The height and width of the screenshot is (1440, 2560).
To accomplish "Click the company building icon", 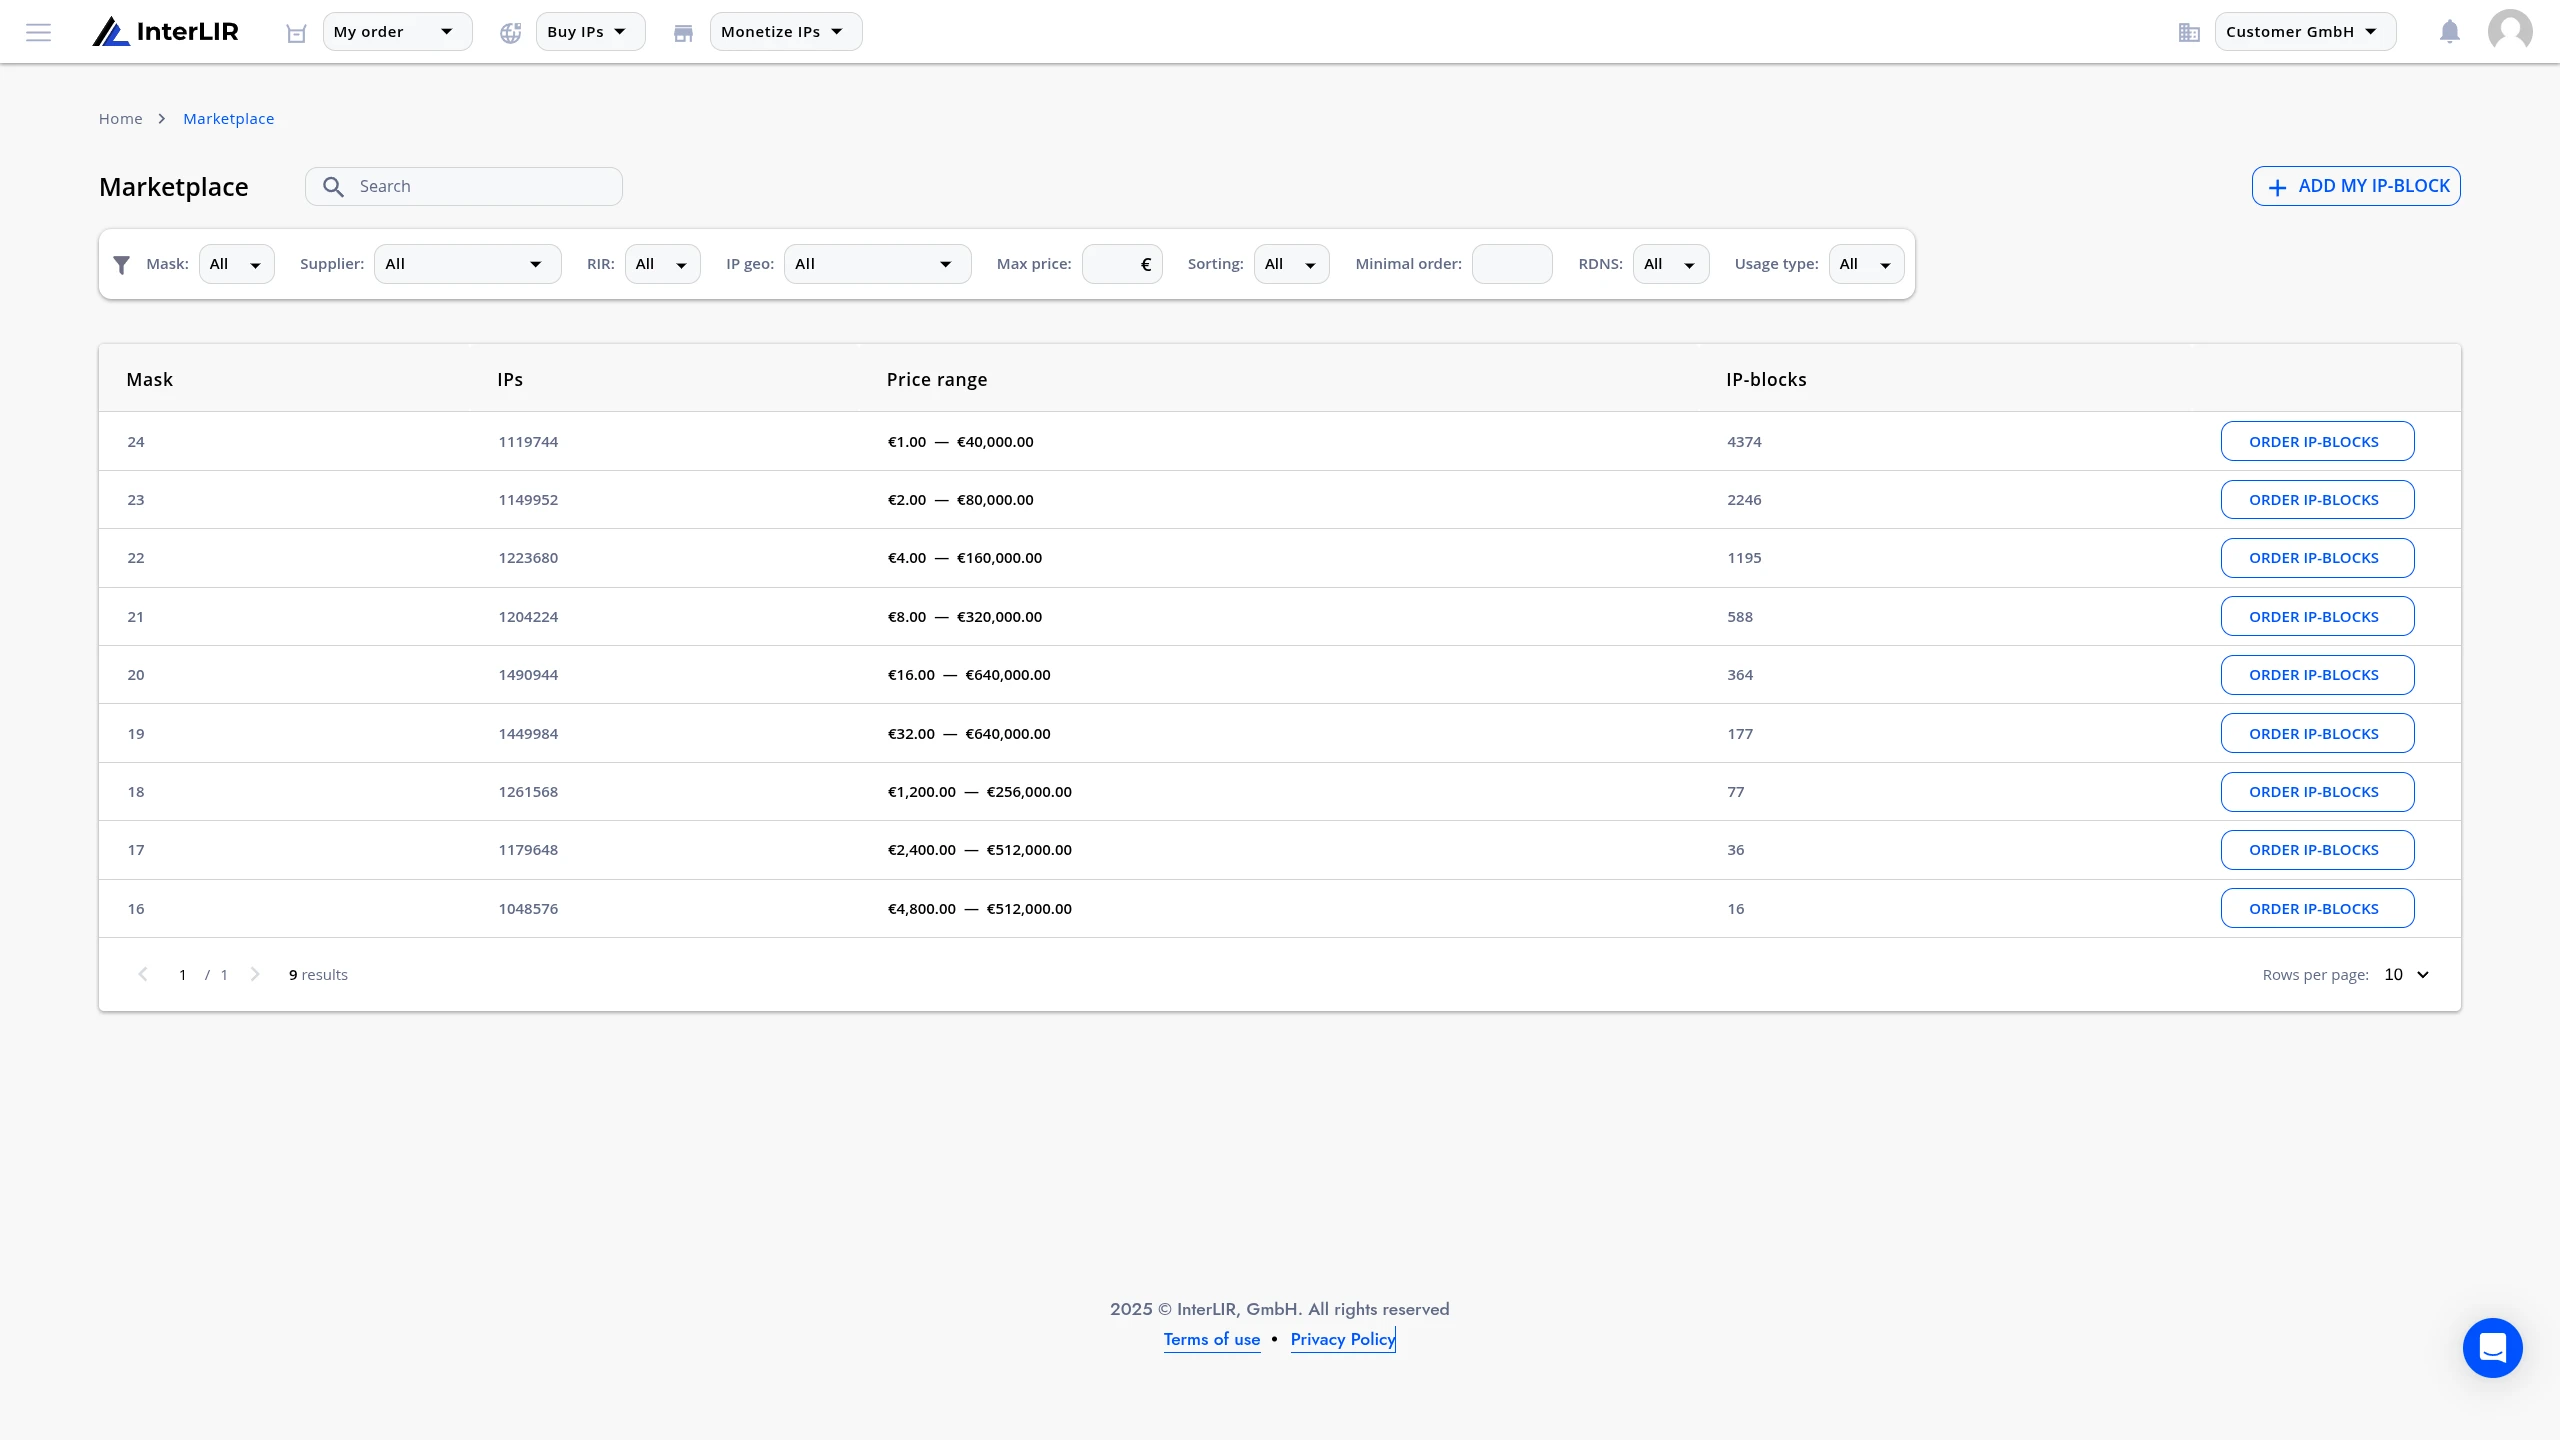I will pyautogui.click(x=2189, y=33).
